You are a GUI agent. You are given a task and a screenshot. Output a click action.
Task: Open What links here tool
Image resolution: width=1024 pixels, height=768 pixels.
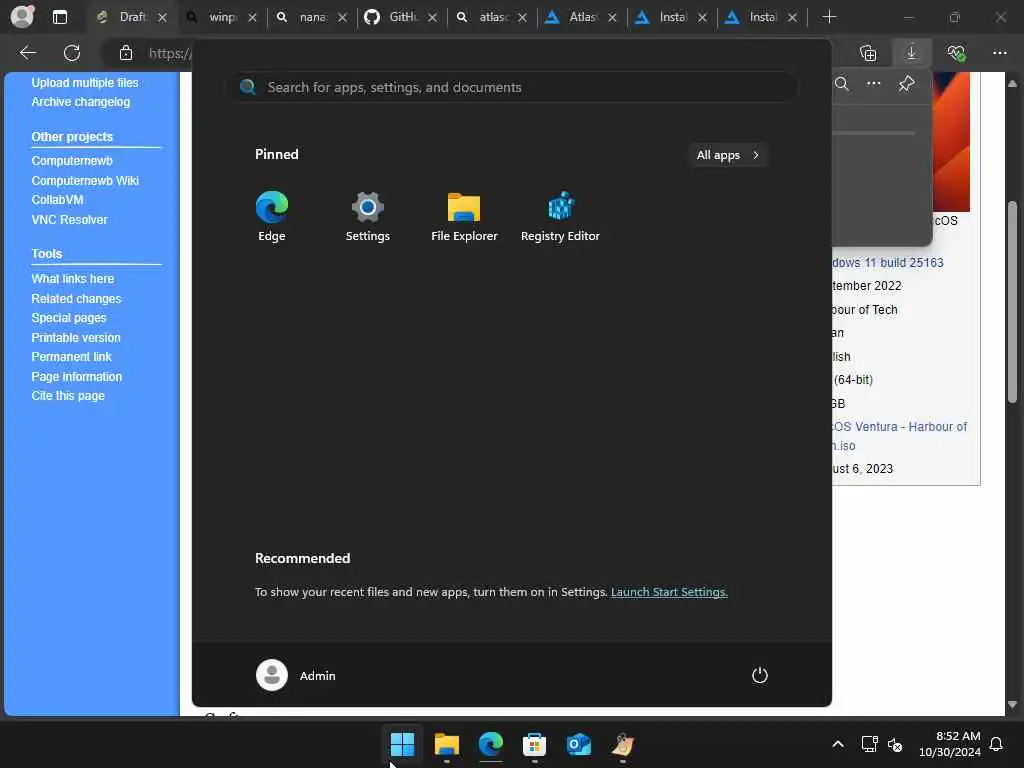(72, 278)
